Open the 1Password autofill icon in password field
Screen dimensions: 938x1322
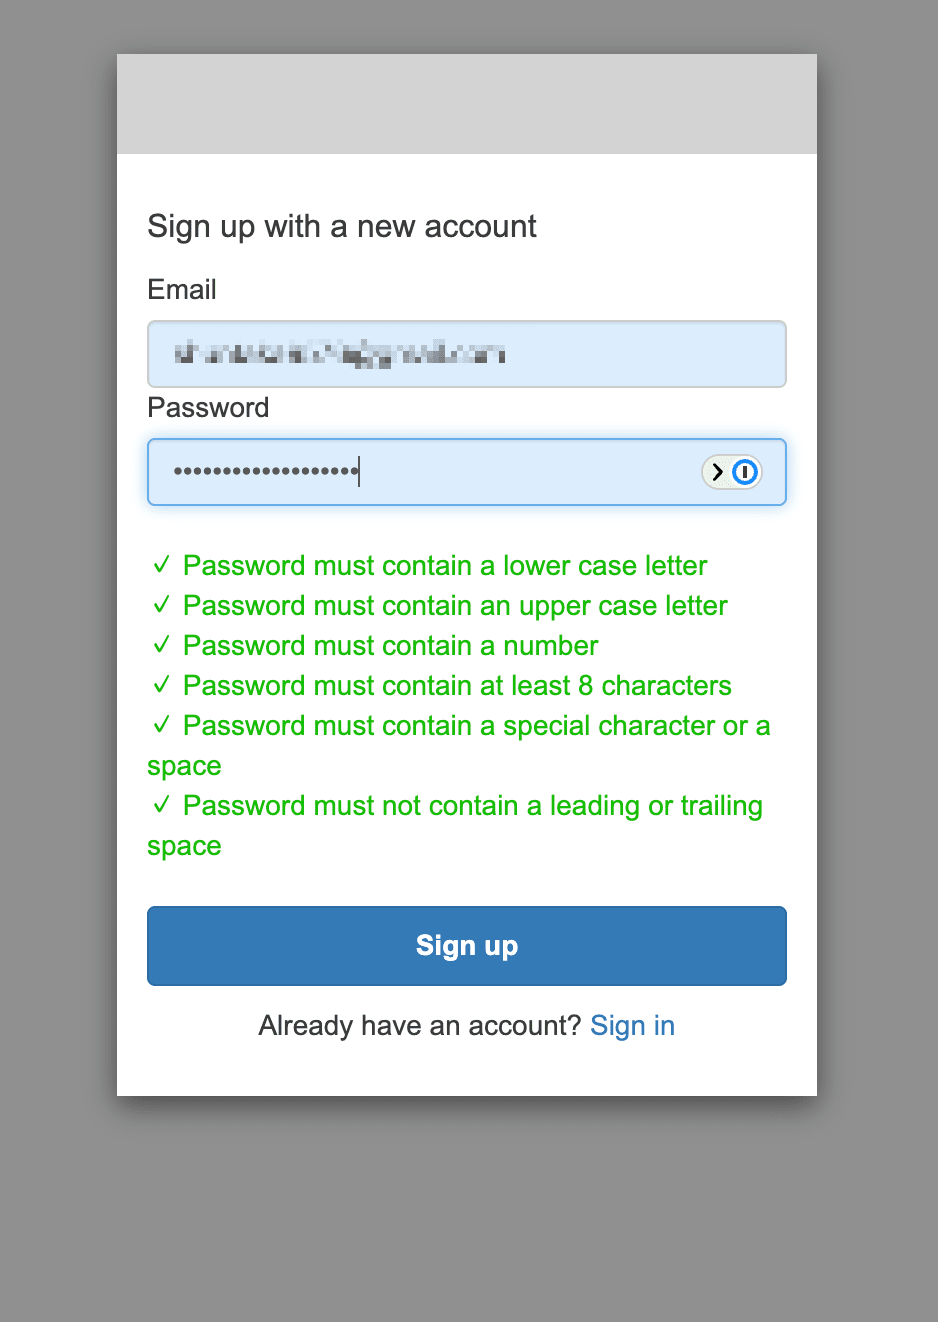pyautogui.click(x=745, y=472)
